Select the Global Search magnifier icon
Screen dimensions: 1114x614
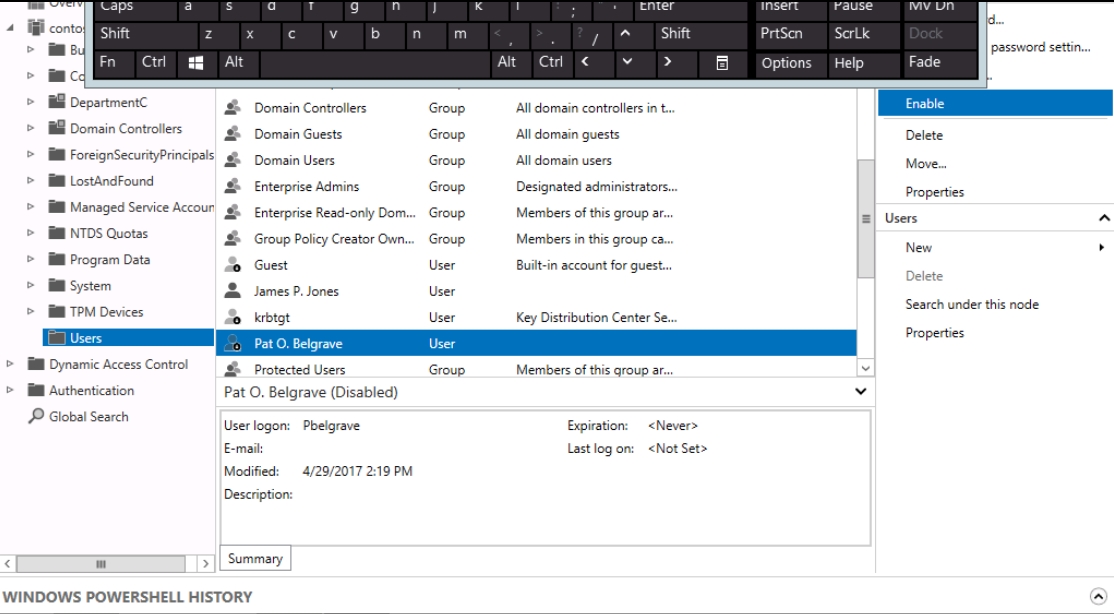pos(36,416)
